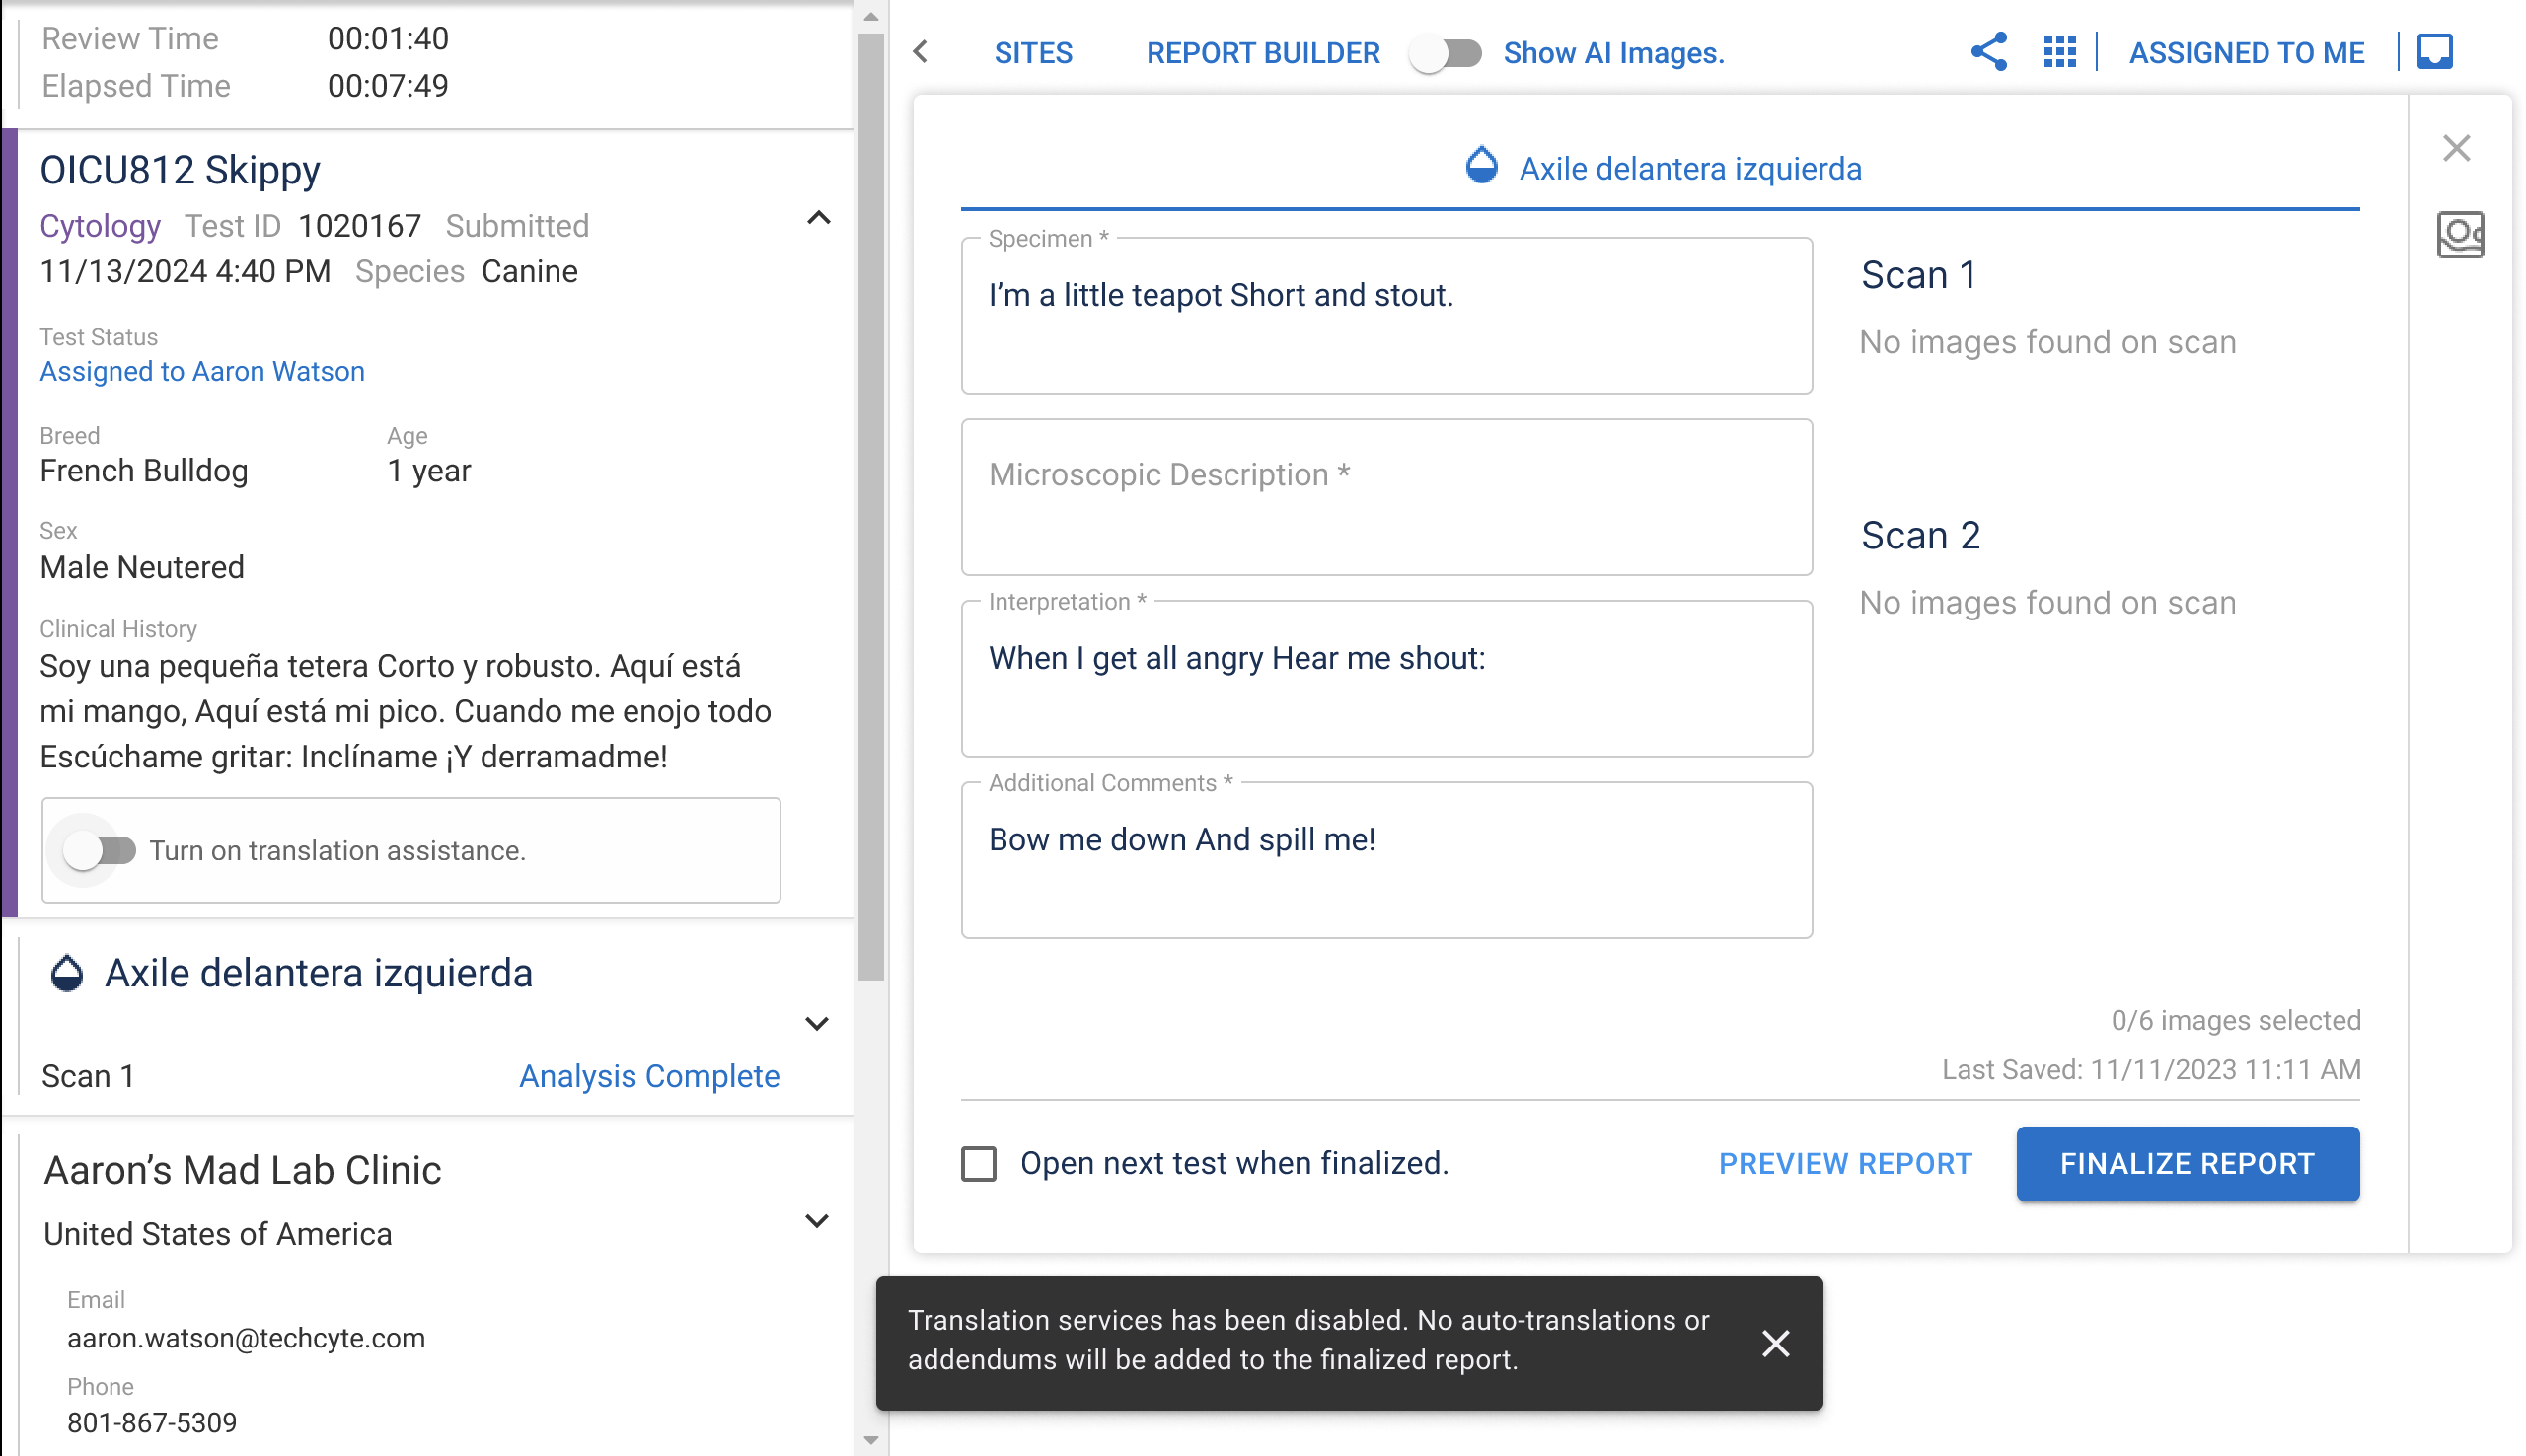Collapse the OICU812 Skippy test section
The image size is (2526, 1456).
pyautogui.click(x=819, y=217)
